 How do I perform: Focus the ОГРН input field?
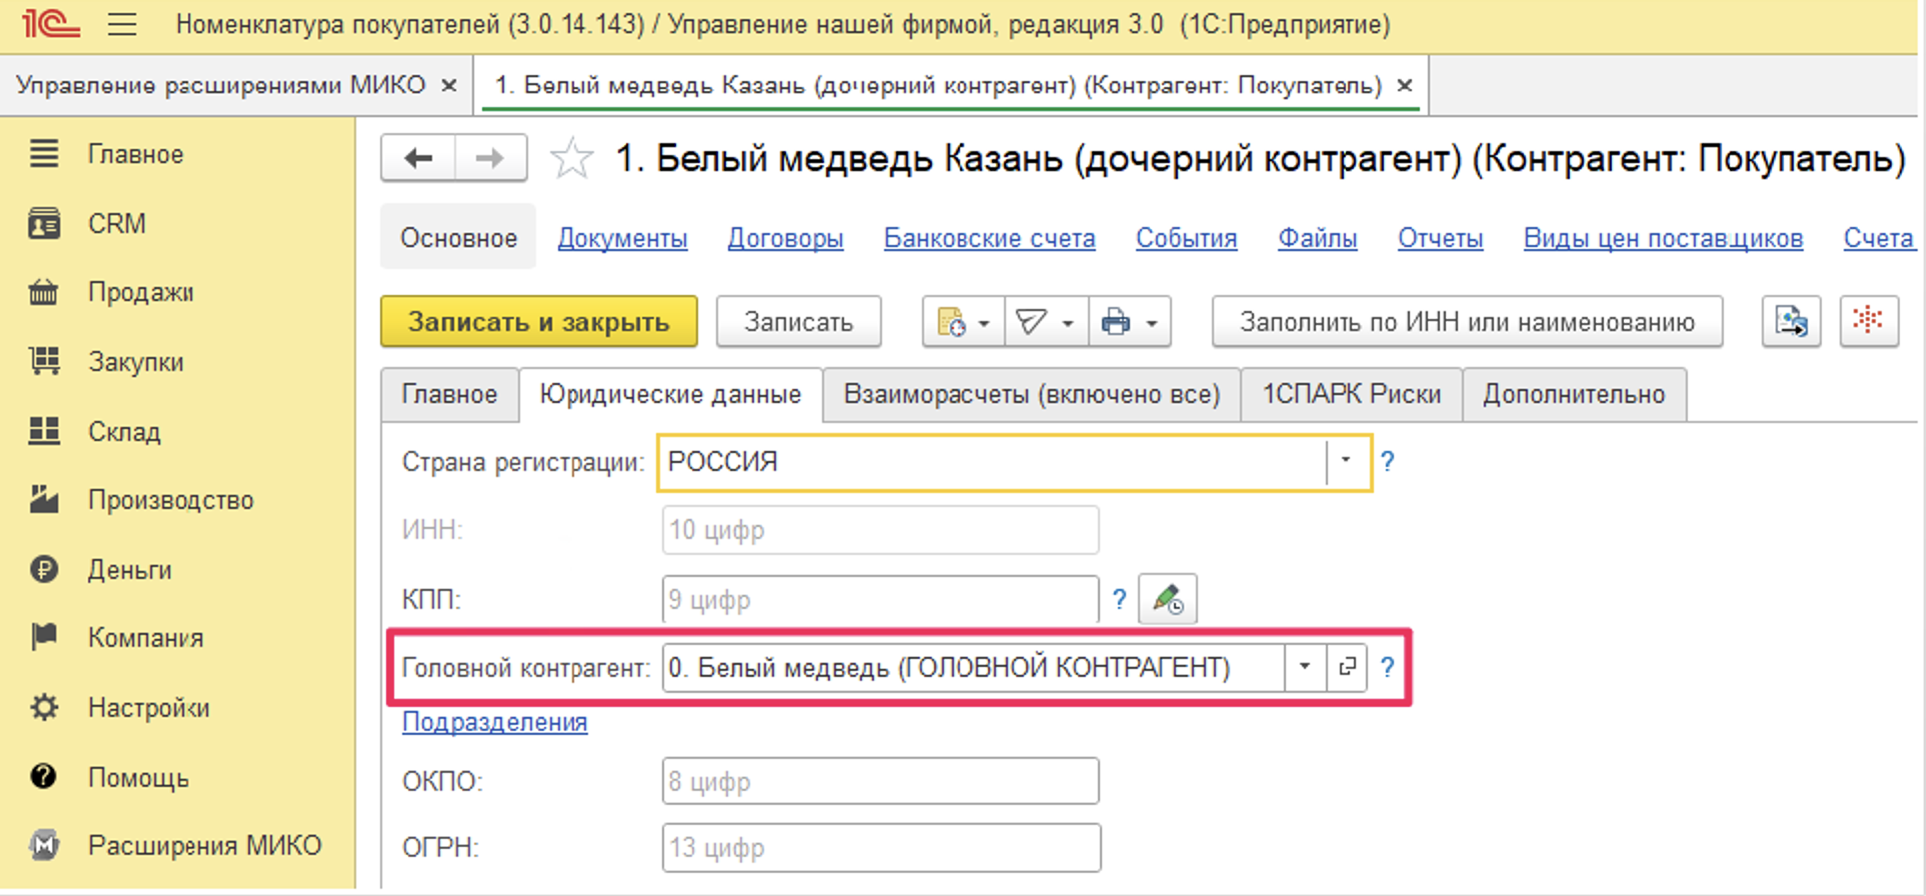tap(880, 848)
